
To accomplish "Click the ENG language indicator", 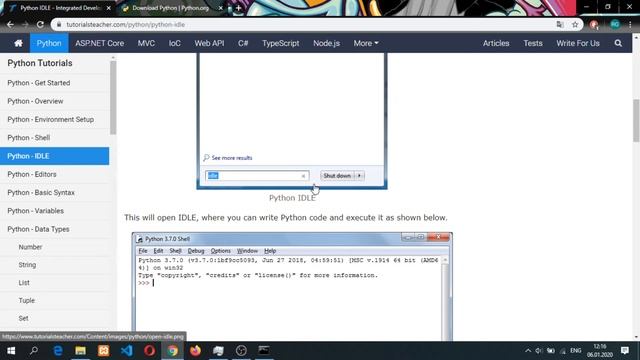I will coord(576,351).
